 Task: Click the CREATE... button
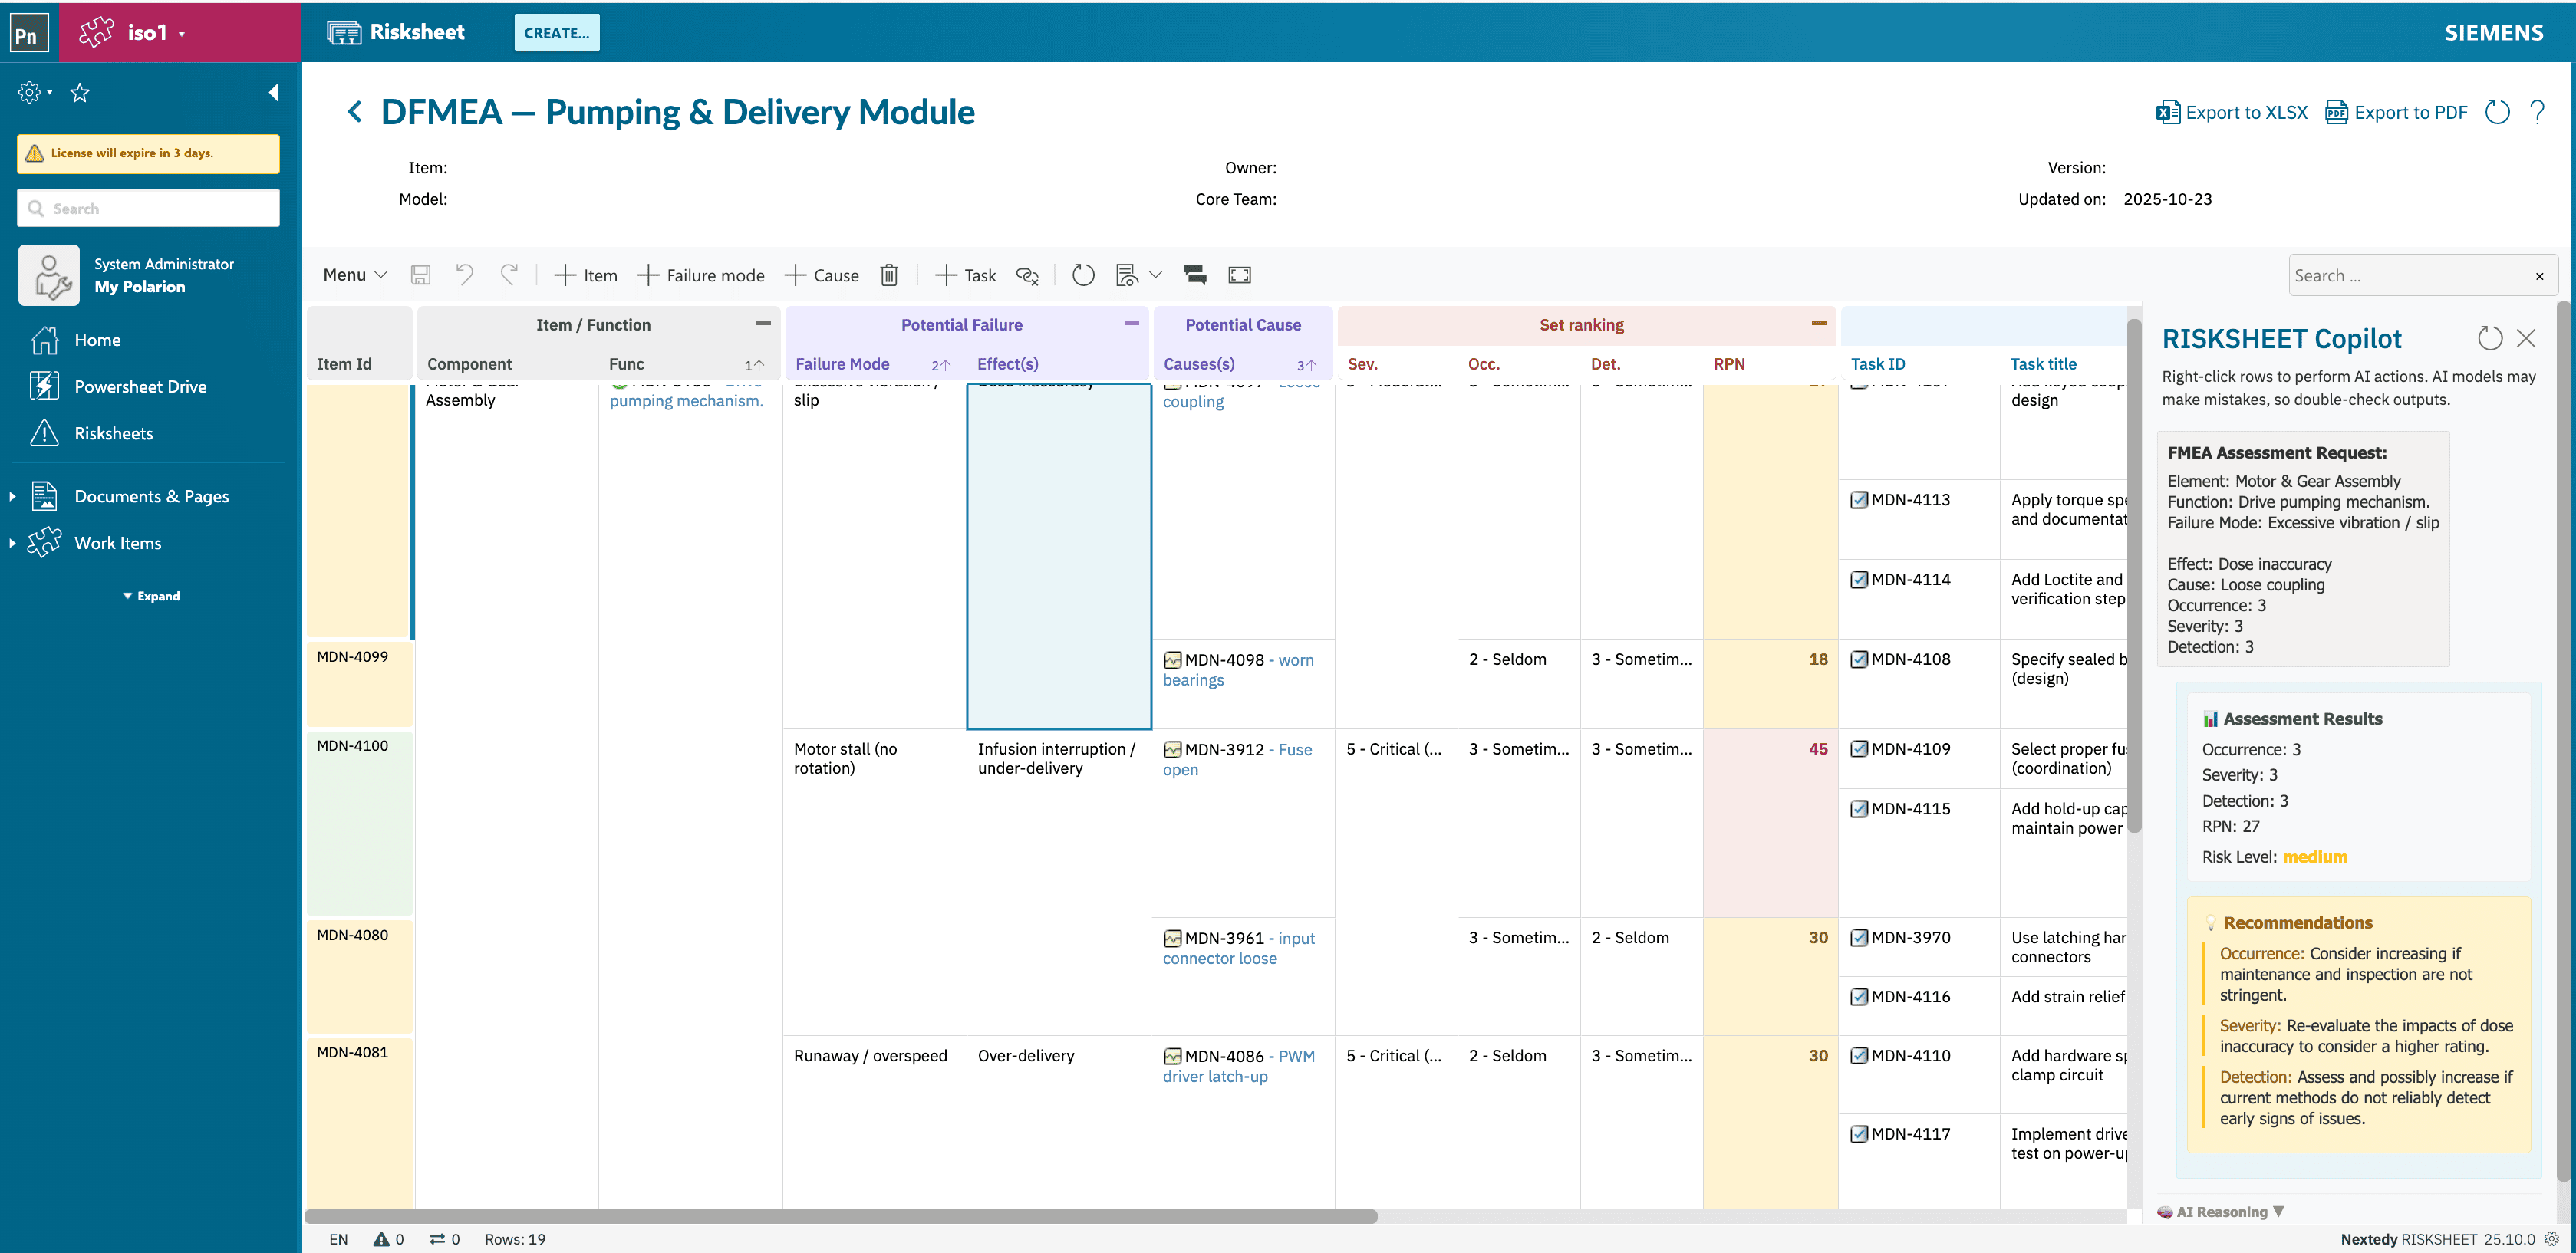(x=556, y=32)
